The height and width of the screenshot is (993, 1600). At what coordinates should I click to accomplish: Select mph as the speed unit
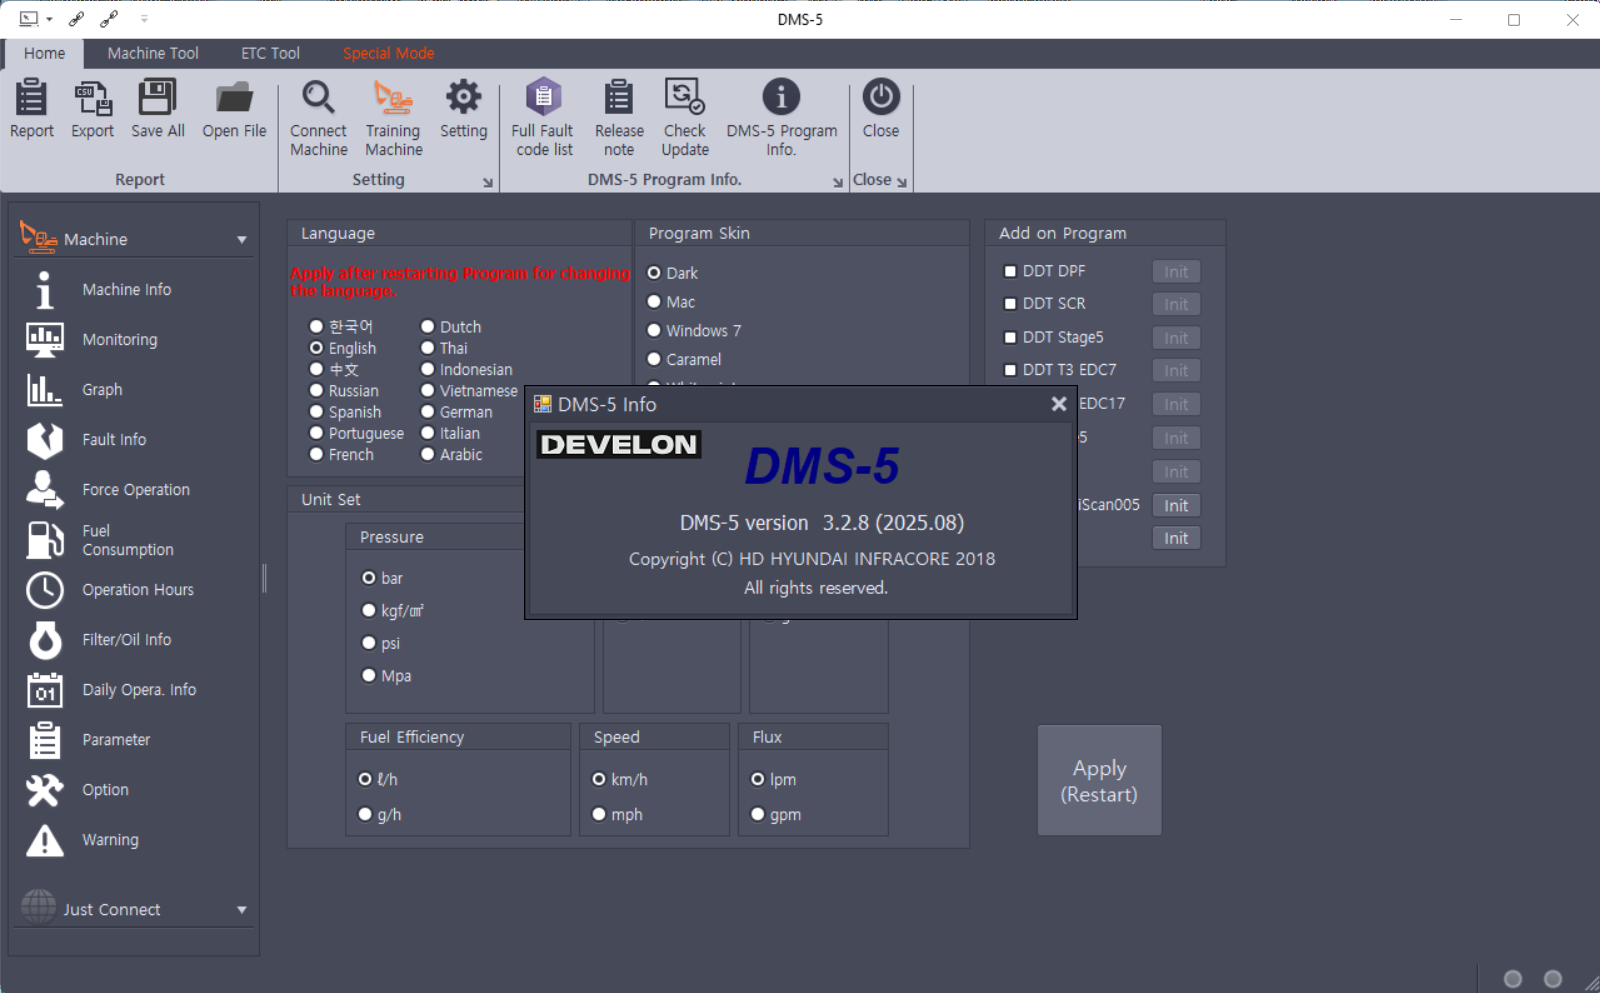(599, 815)
